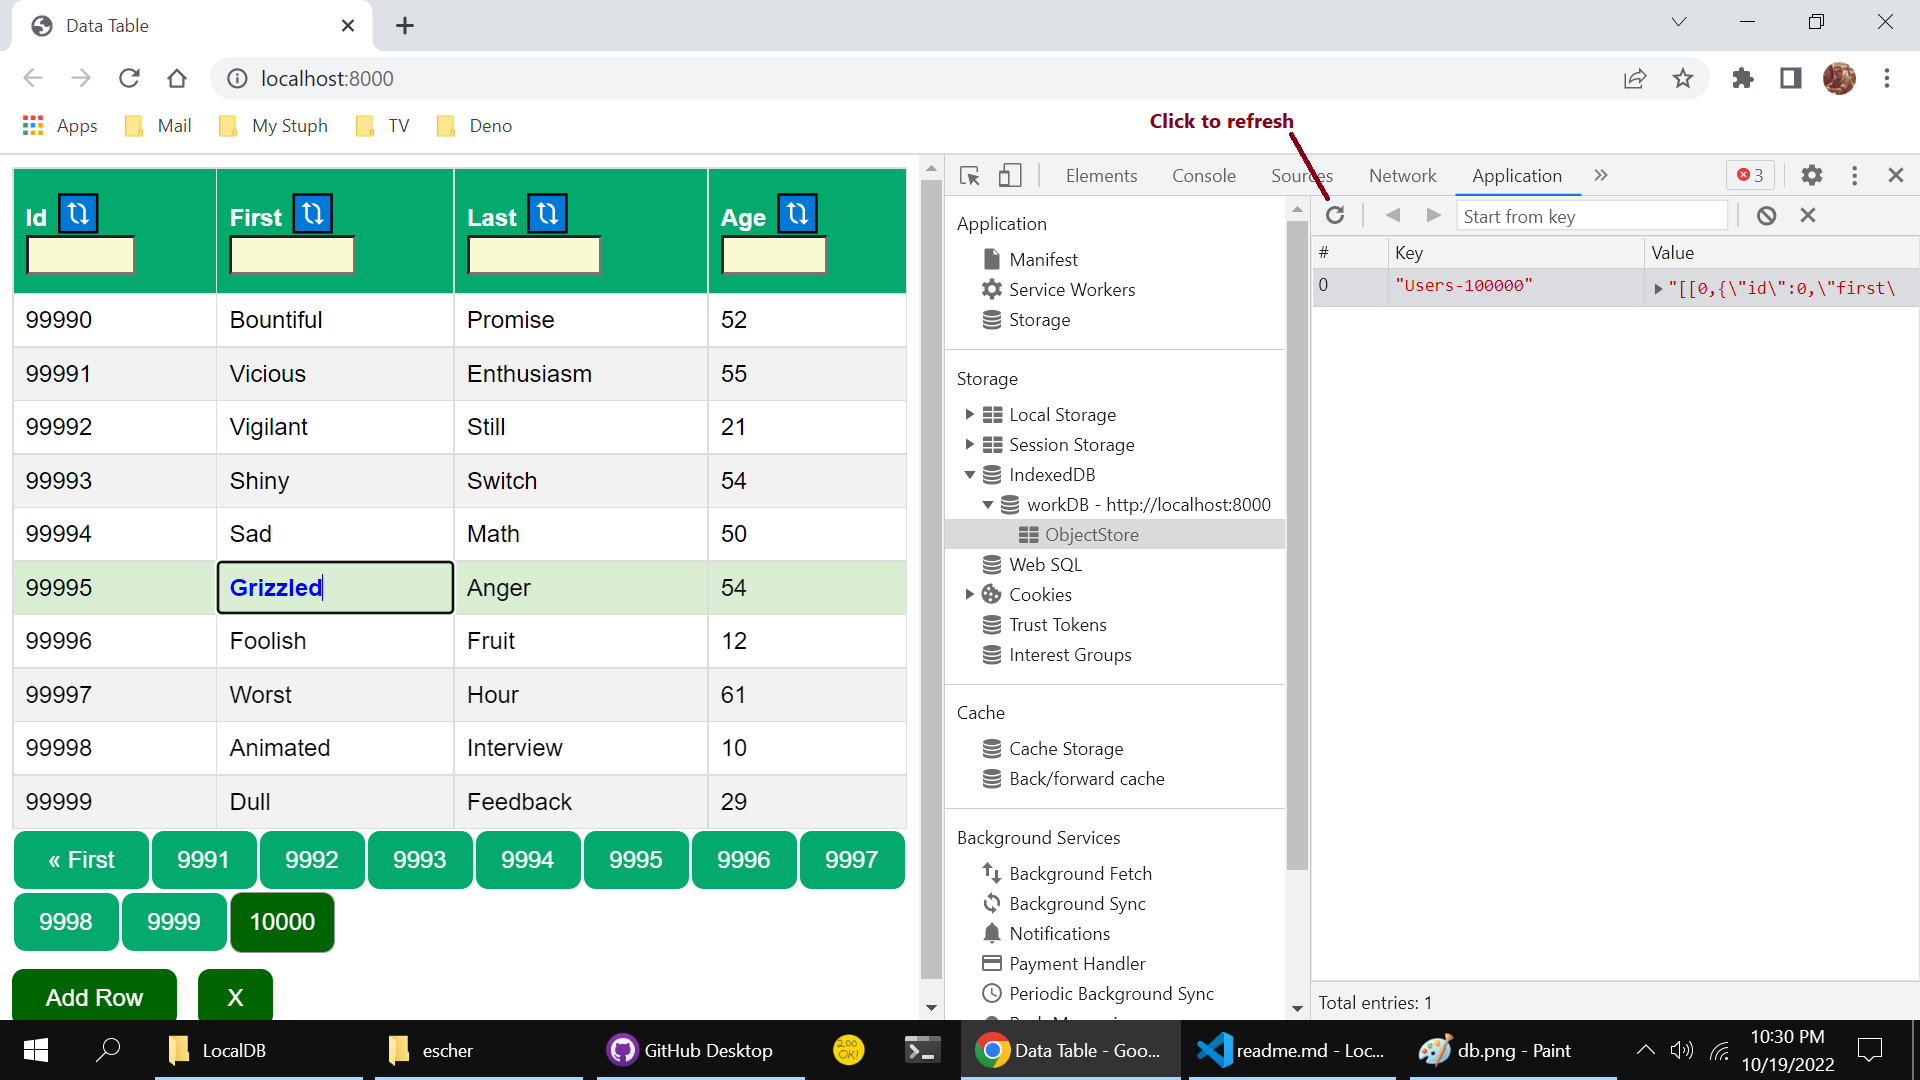The height and width of the screenshot is (1080, 1920).
Task: Open the DevTools customize menu
Action: [x=1854, y=176]
